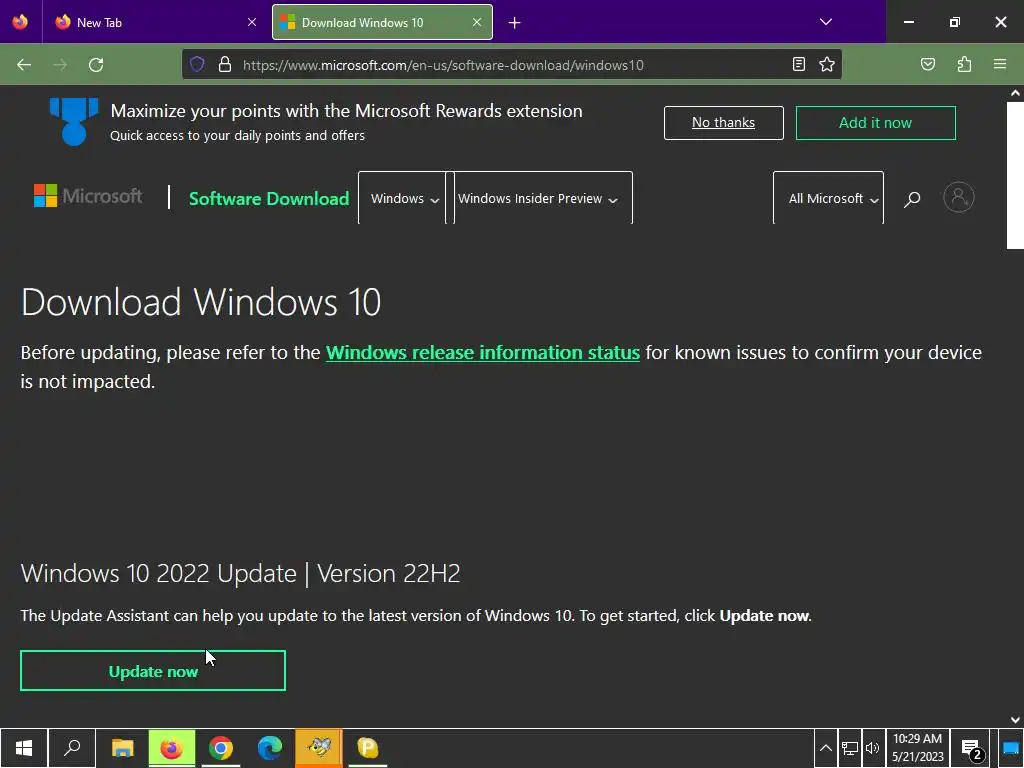Click the yellow P application taskbar icon
Screen dimensions: 1024x768
pyautogui.click(x=368, y=748)
